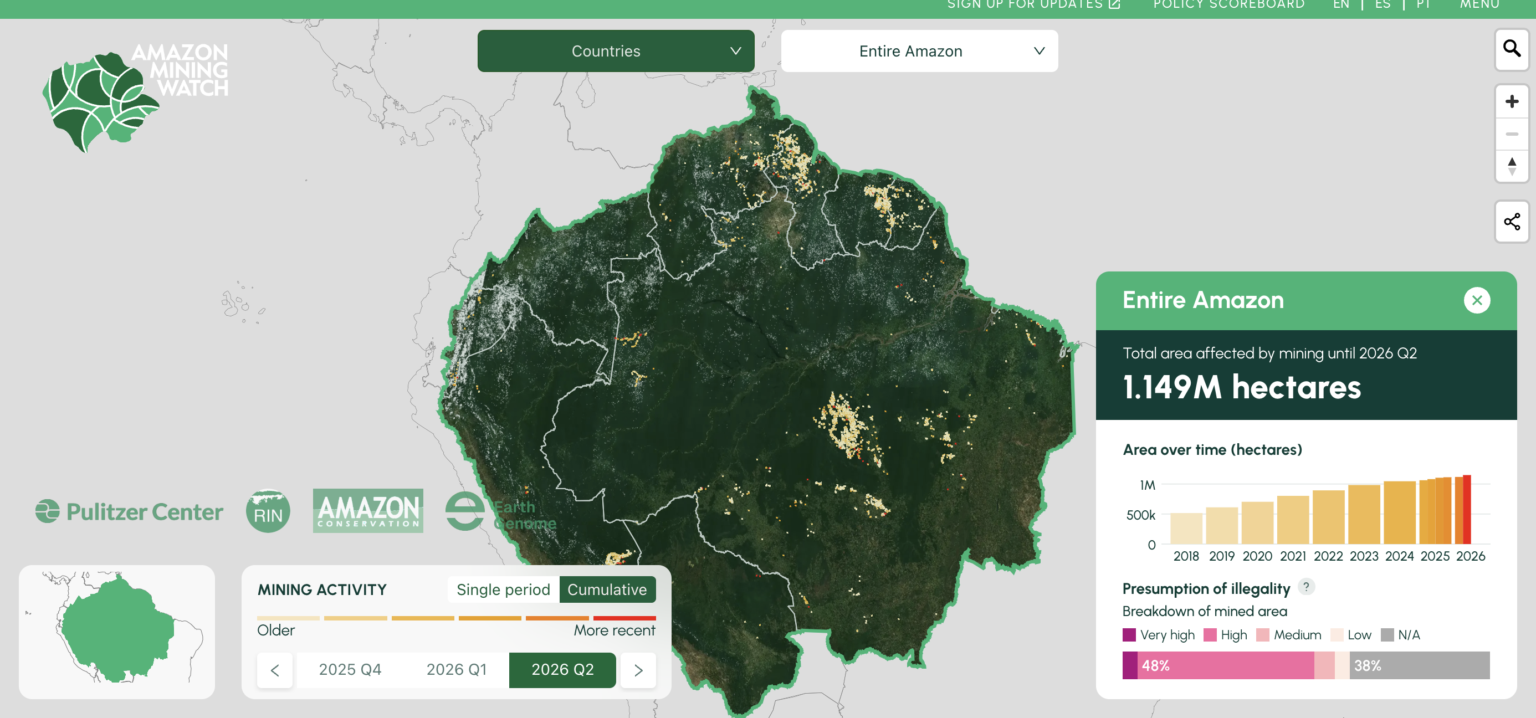Viewport: 1536px width, 718px height.
Task: Click Sign Up For Updates link
Action: pyautogui.click(x=1034, y=5)
